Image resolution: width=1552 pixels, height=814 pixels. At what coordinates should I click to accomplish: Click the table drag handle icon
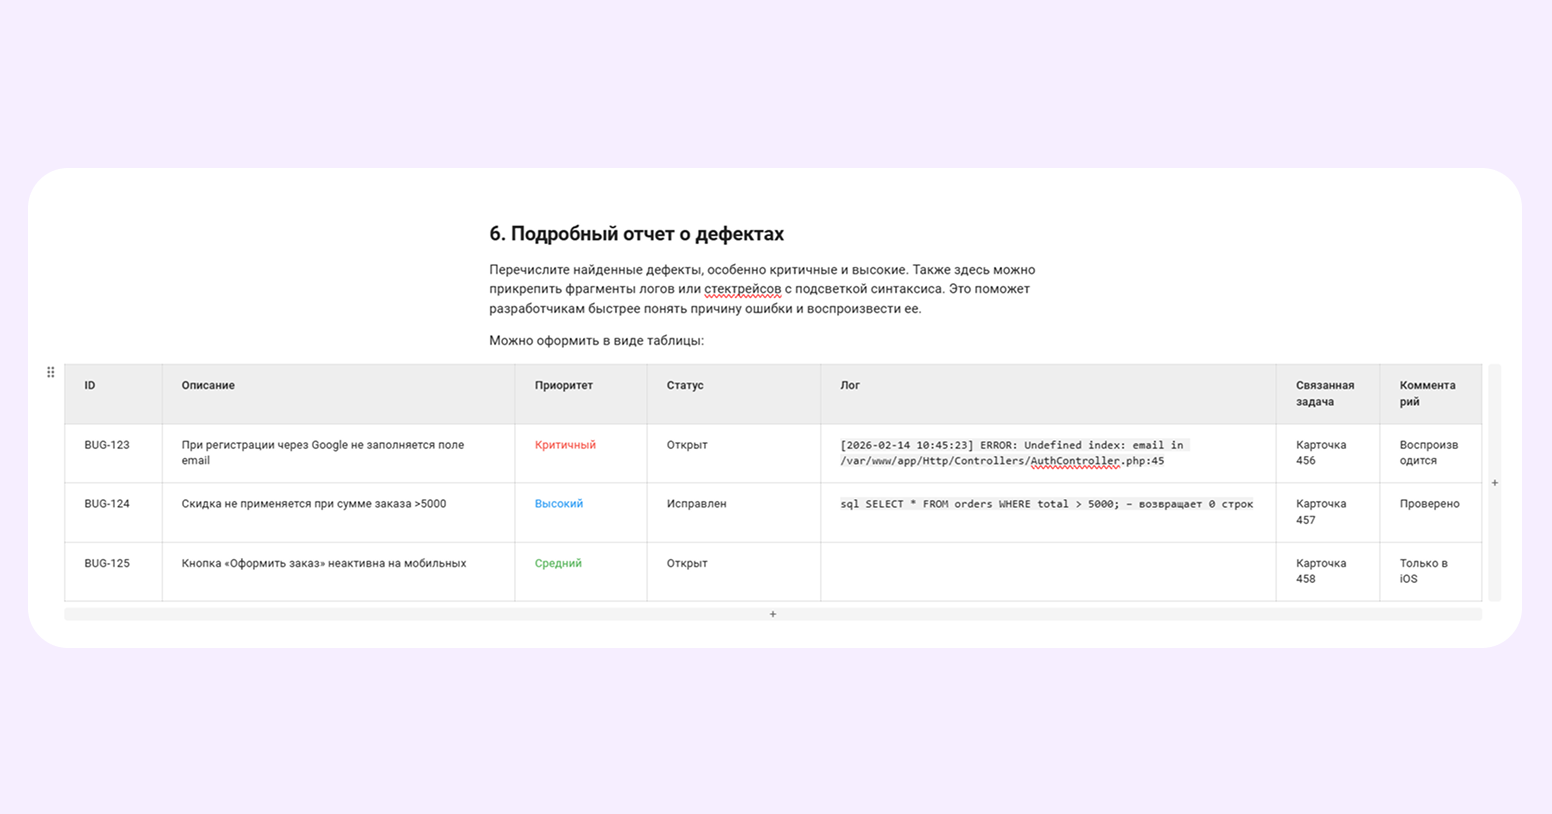[x=51, y=372]
